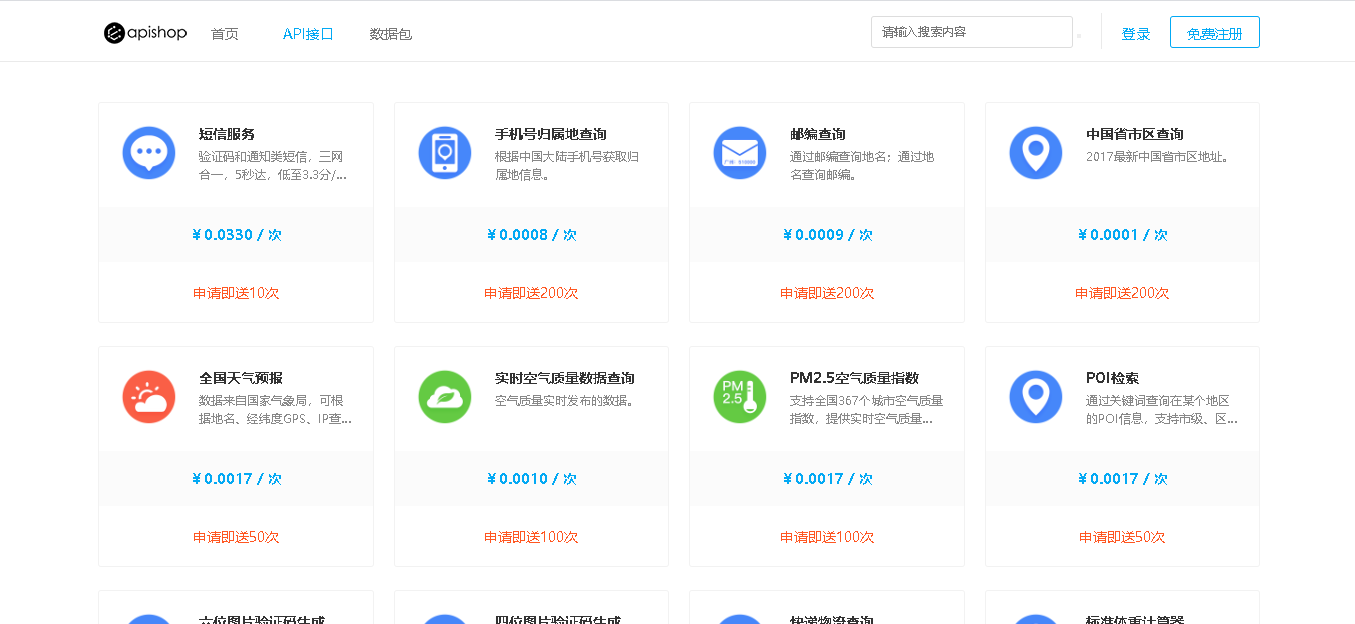Click the 登录 link
The width and height of the screenshot is (1355, 624).
tap(1136, 34)
